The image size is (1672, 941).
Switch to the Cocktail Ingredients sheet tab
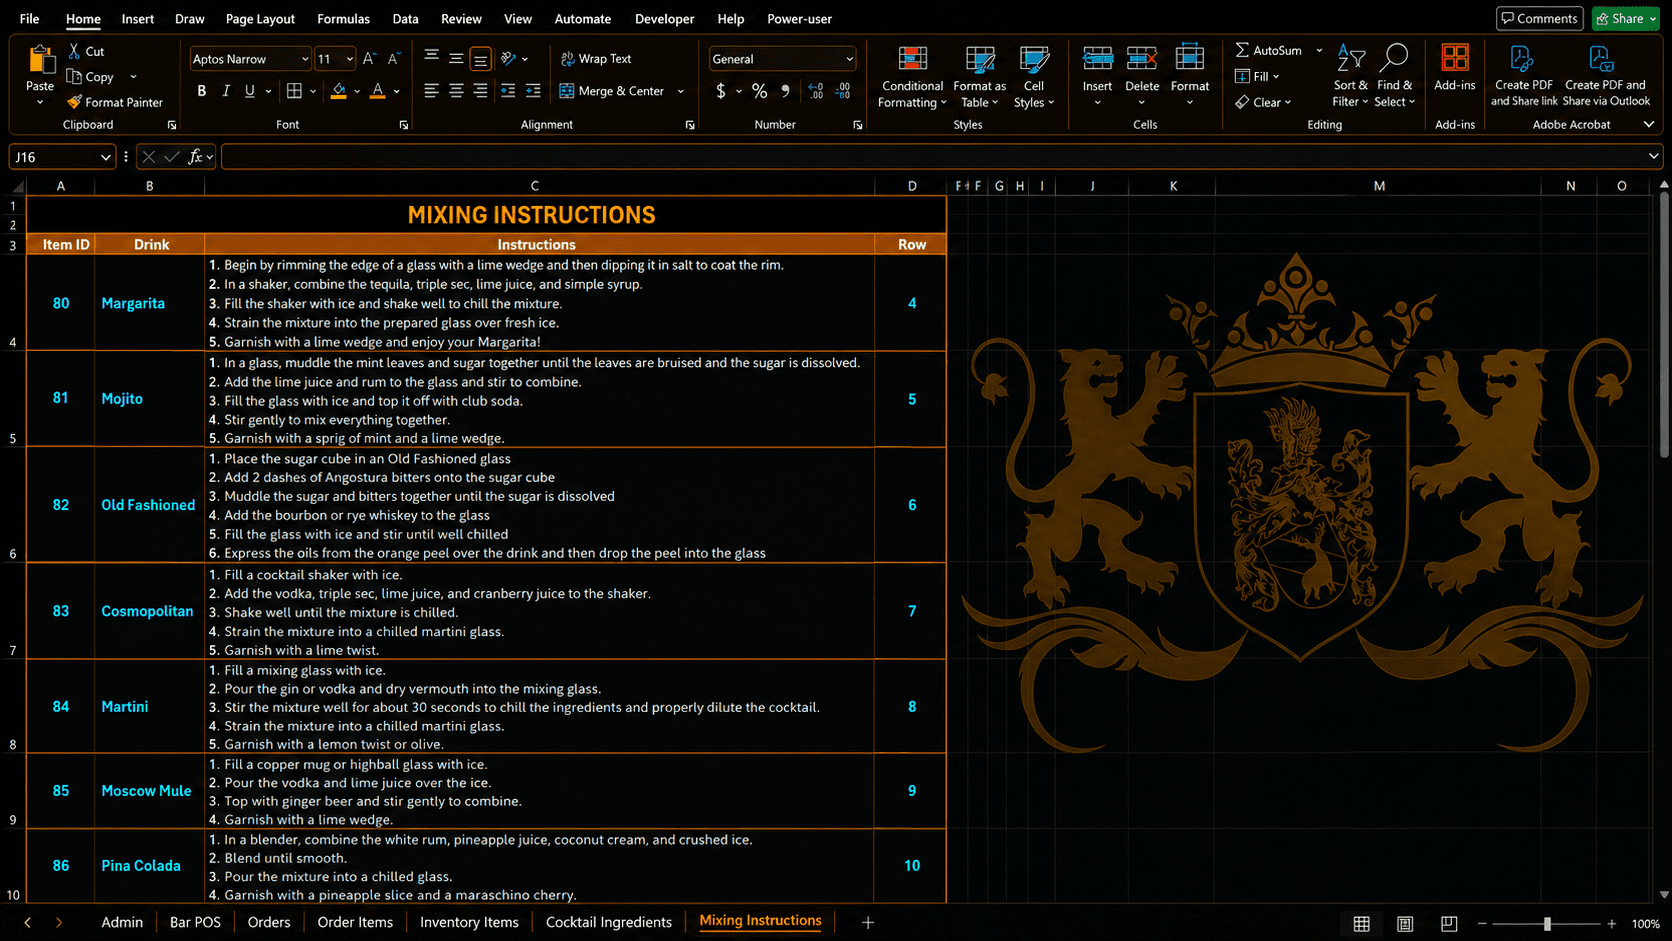pyautogui.click(x=609, y=922)
